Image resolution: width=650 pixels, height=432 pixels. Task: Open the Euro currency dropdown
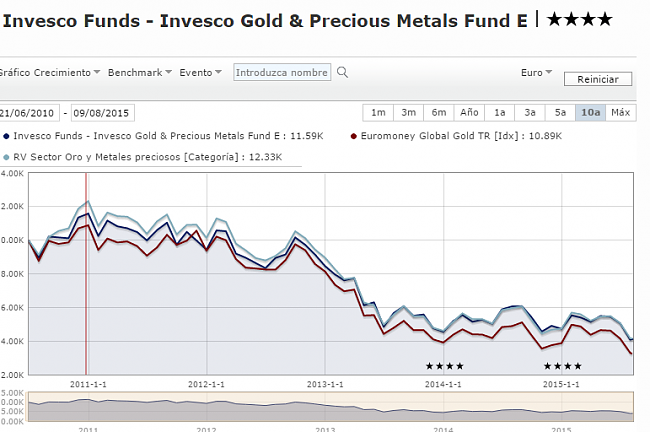point(536,73)
